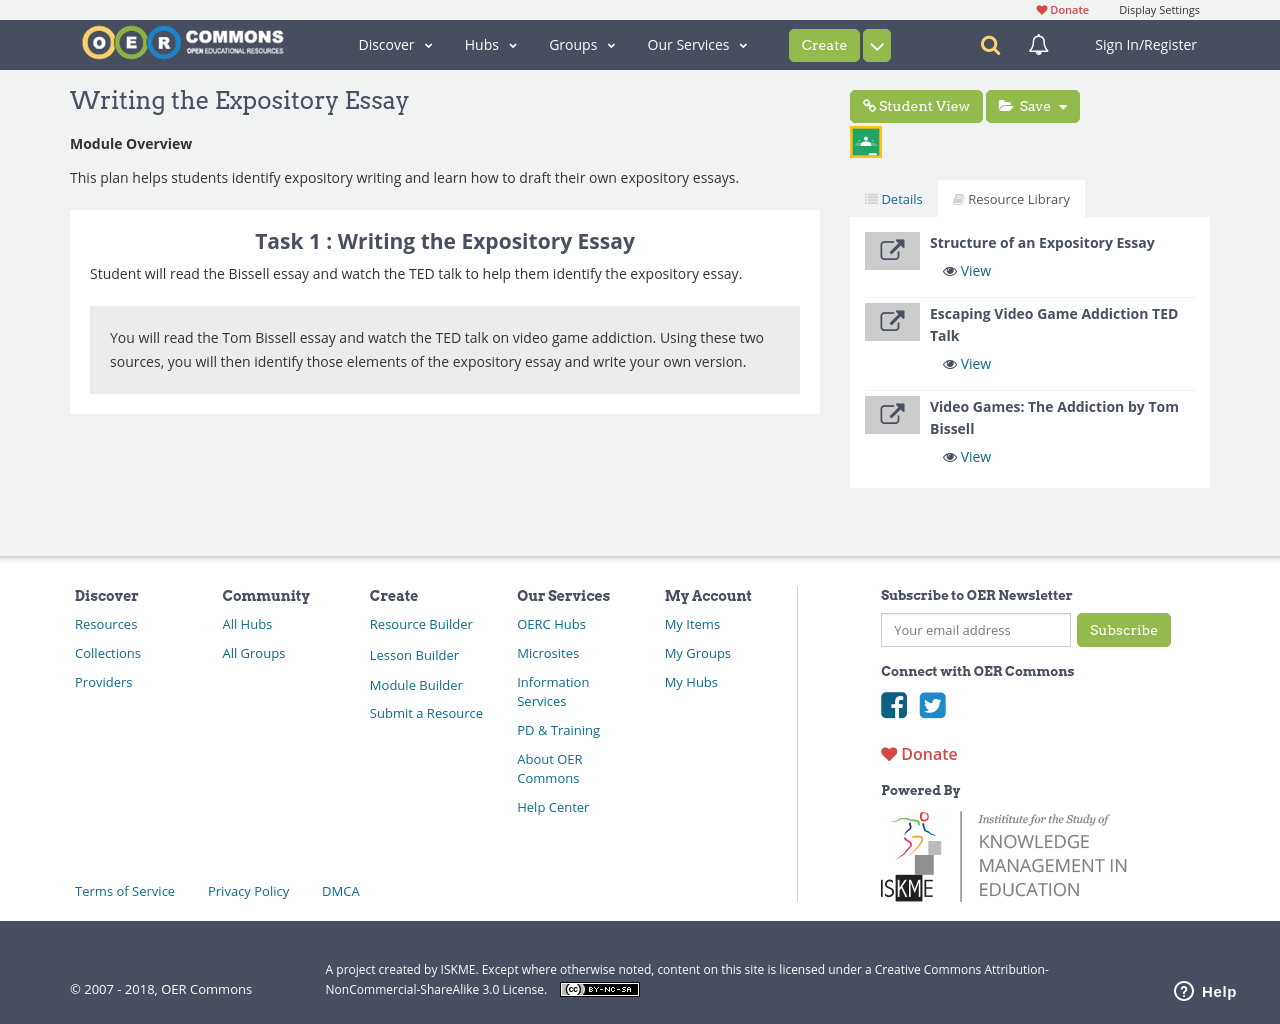The image size is (1280, 1024).
Task: Open the search magnifier icon
Action: tap(988, 44)
